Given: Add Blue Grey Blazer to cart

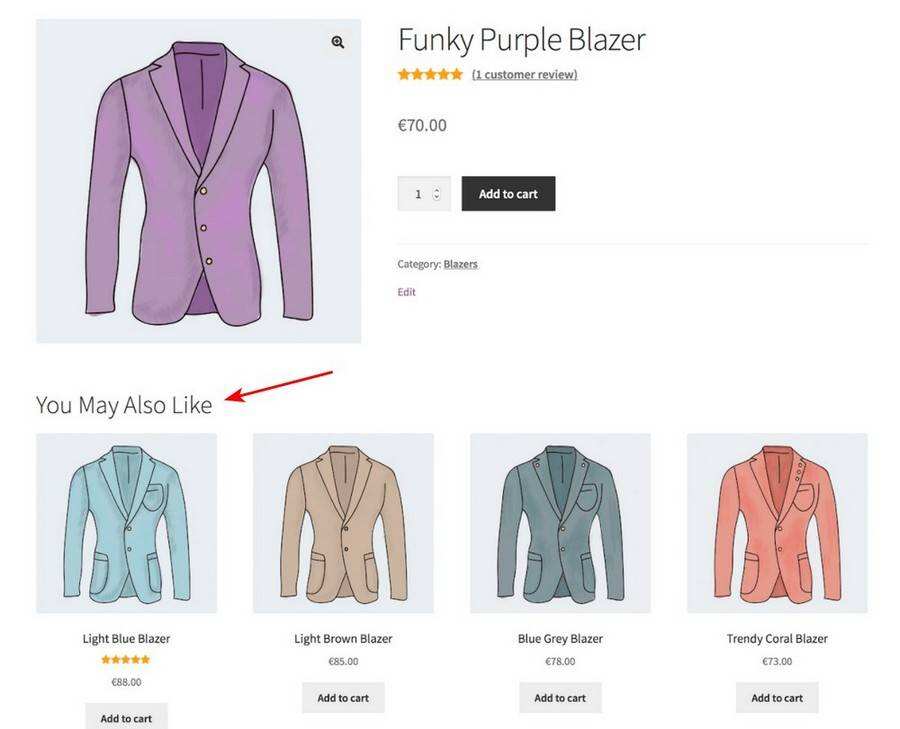Looking at the screenshot, I should click(560, 698).
